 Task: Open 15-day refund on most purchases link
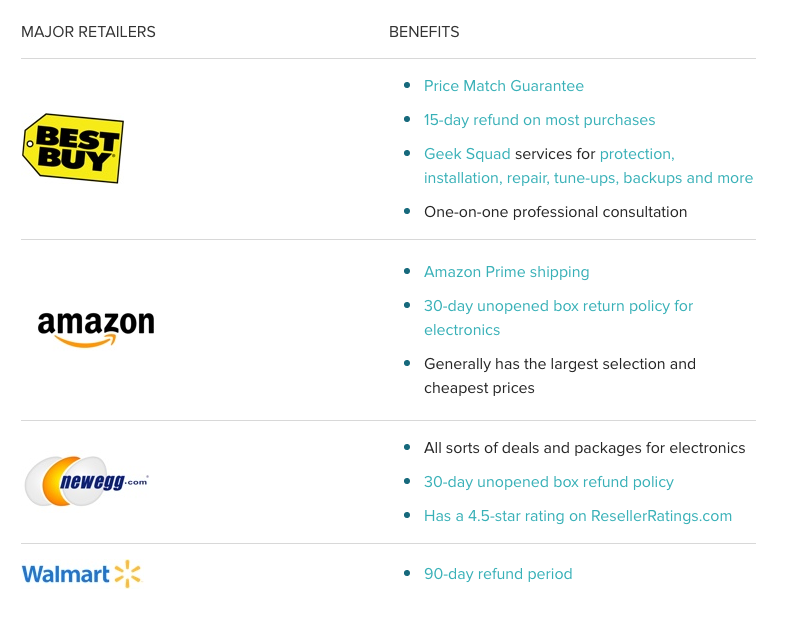pyautogui.click(x=539, y=120)
